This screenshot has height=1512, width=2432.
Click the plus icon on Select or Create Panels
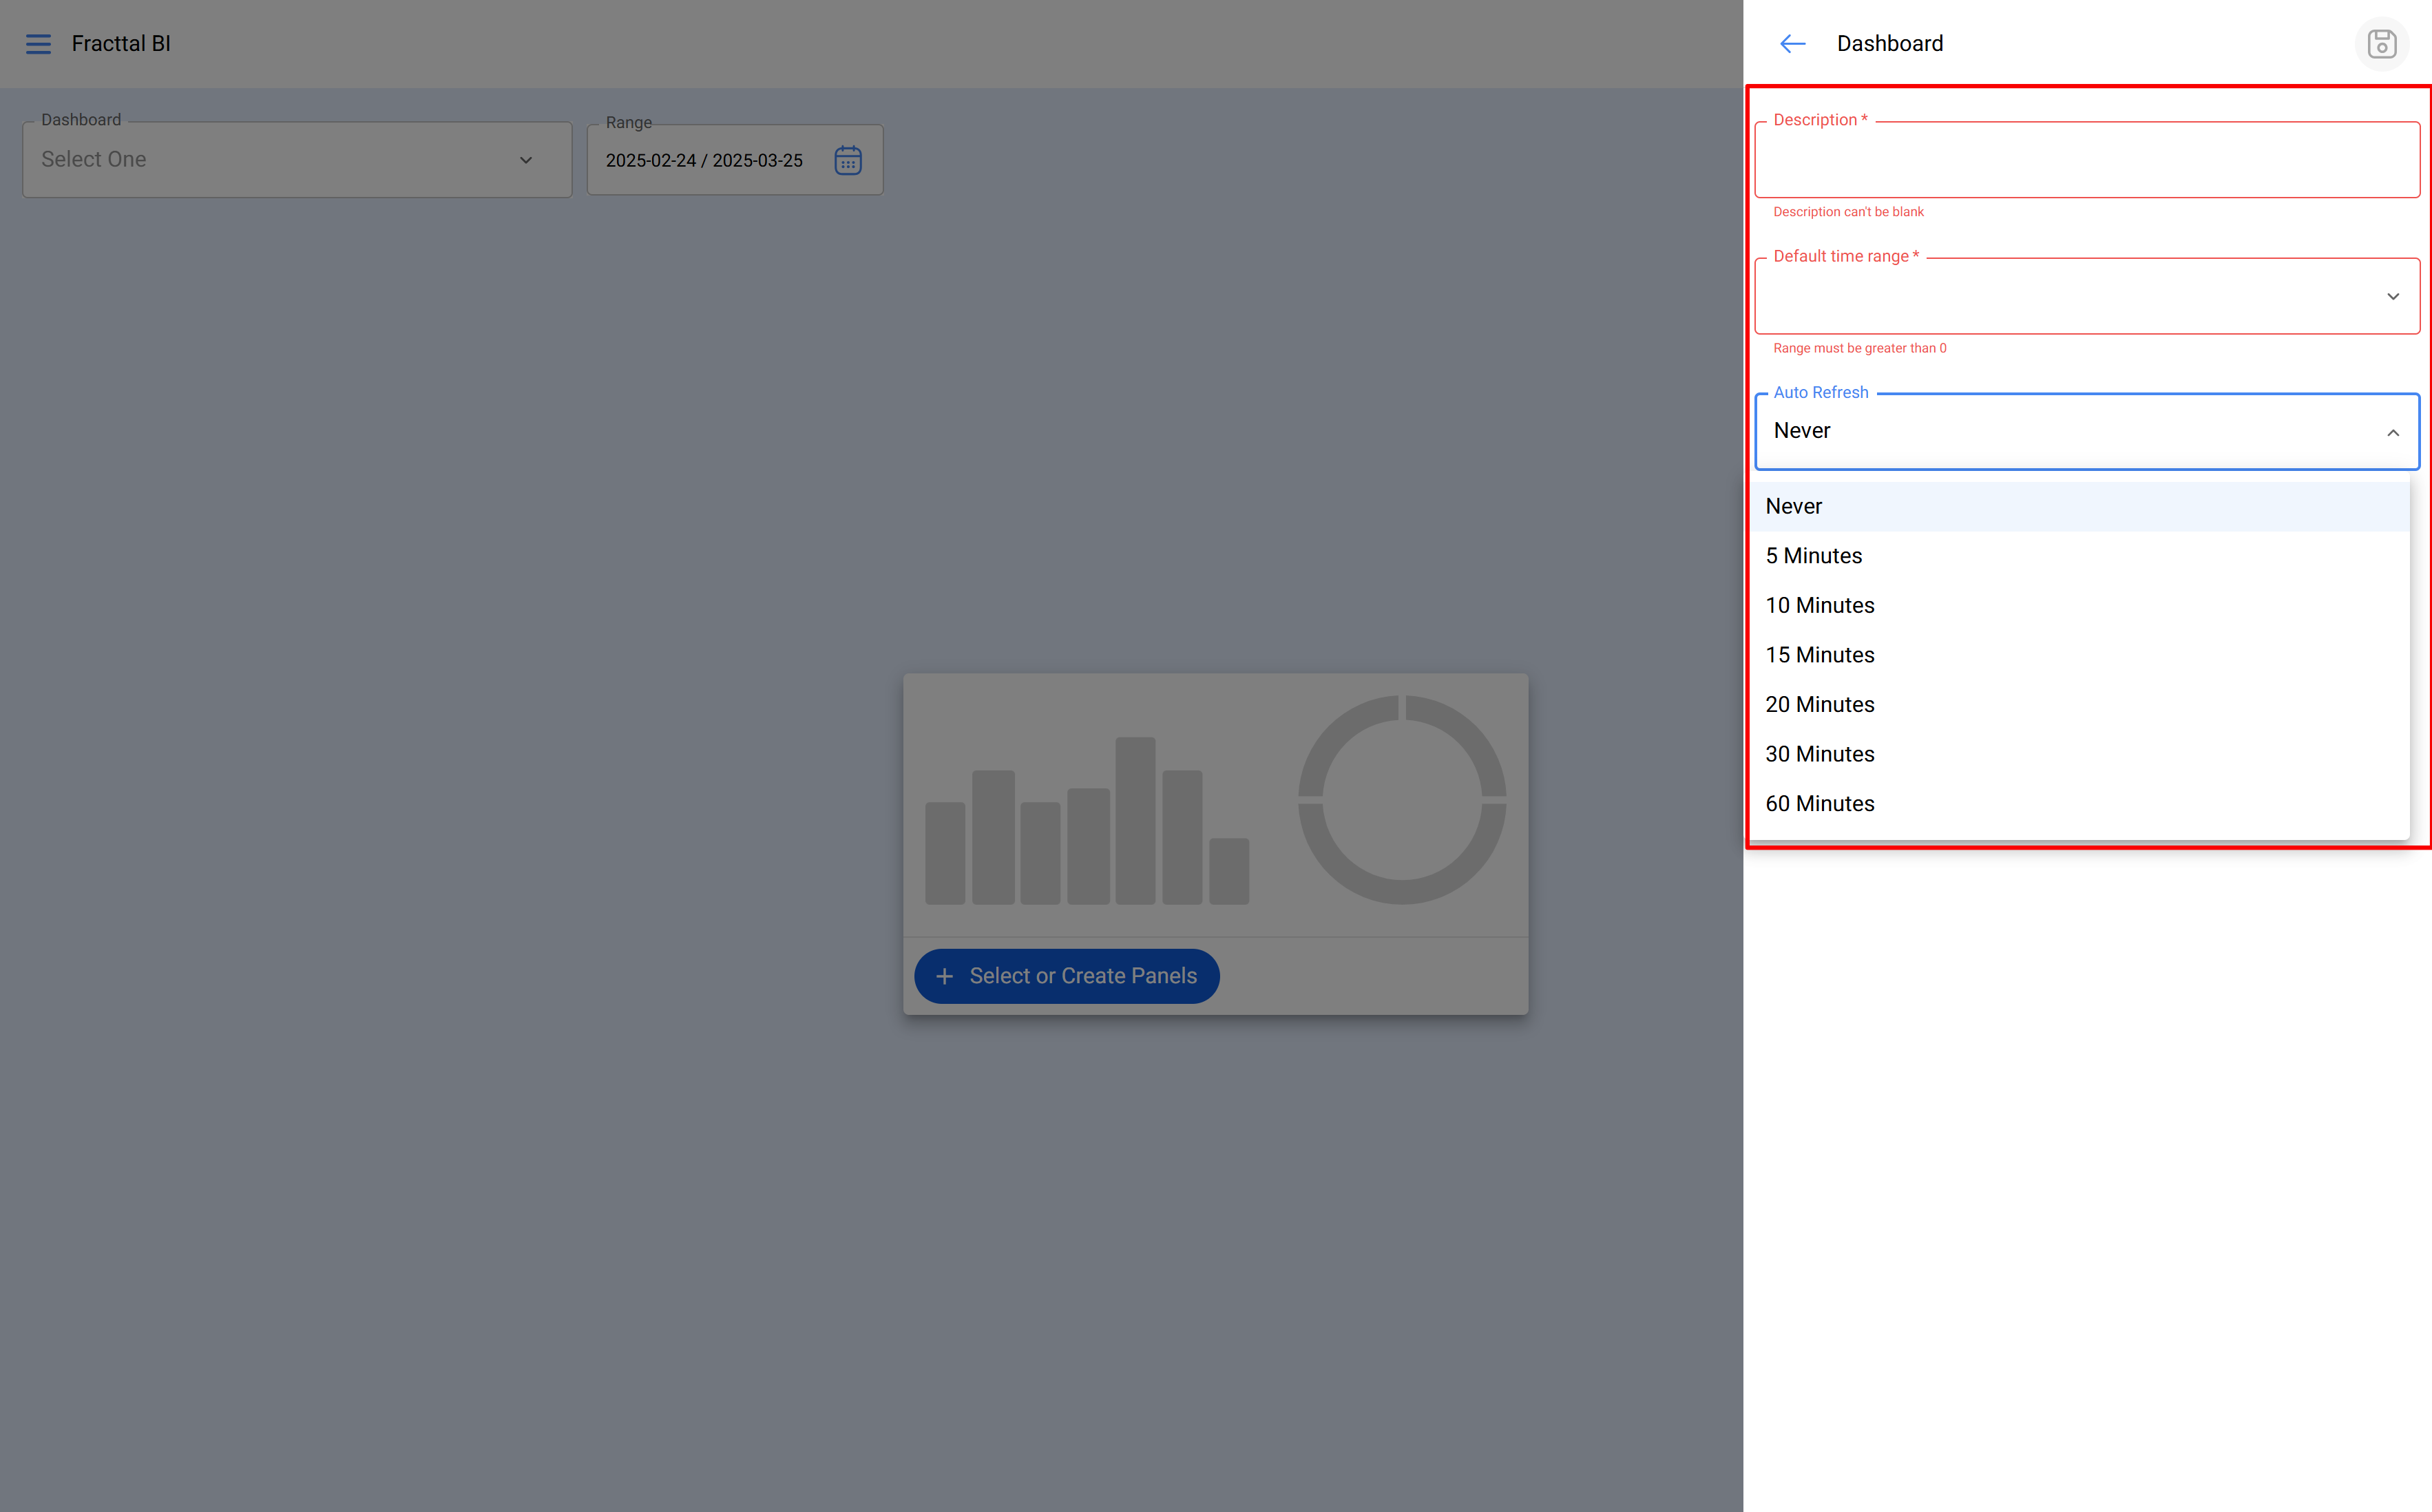pyautogui.click(x=944, y=976)
